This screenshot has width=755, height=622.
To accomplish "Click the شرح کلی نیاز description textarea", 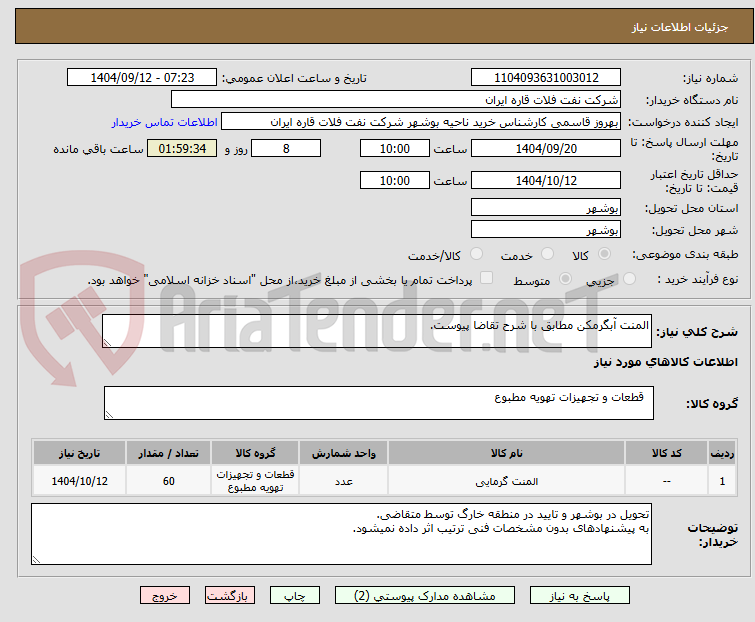I will click(x=377, y=331).
